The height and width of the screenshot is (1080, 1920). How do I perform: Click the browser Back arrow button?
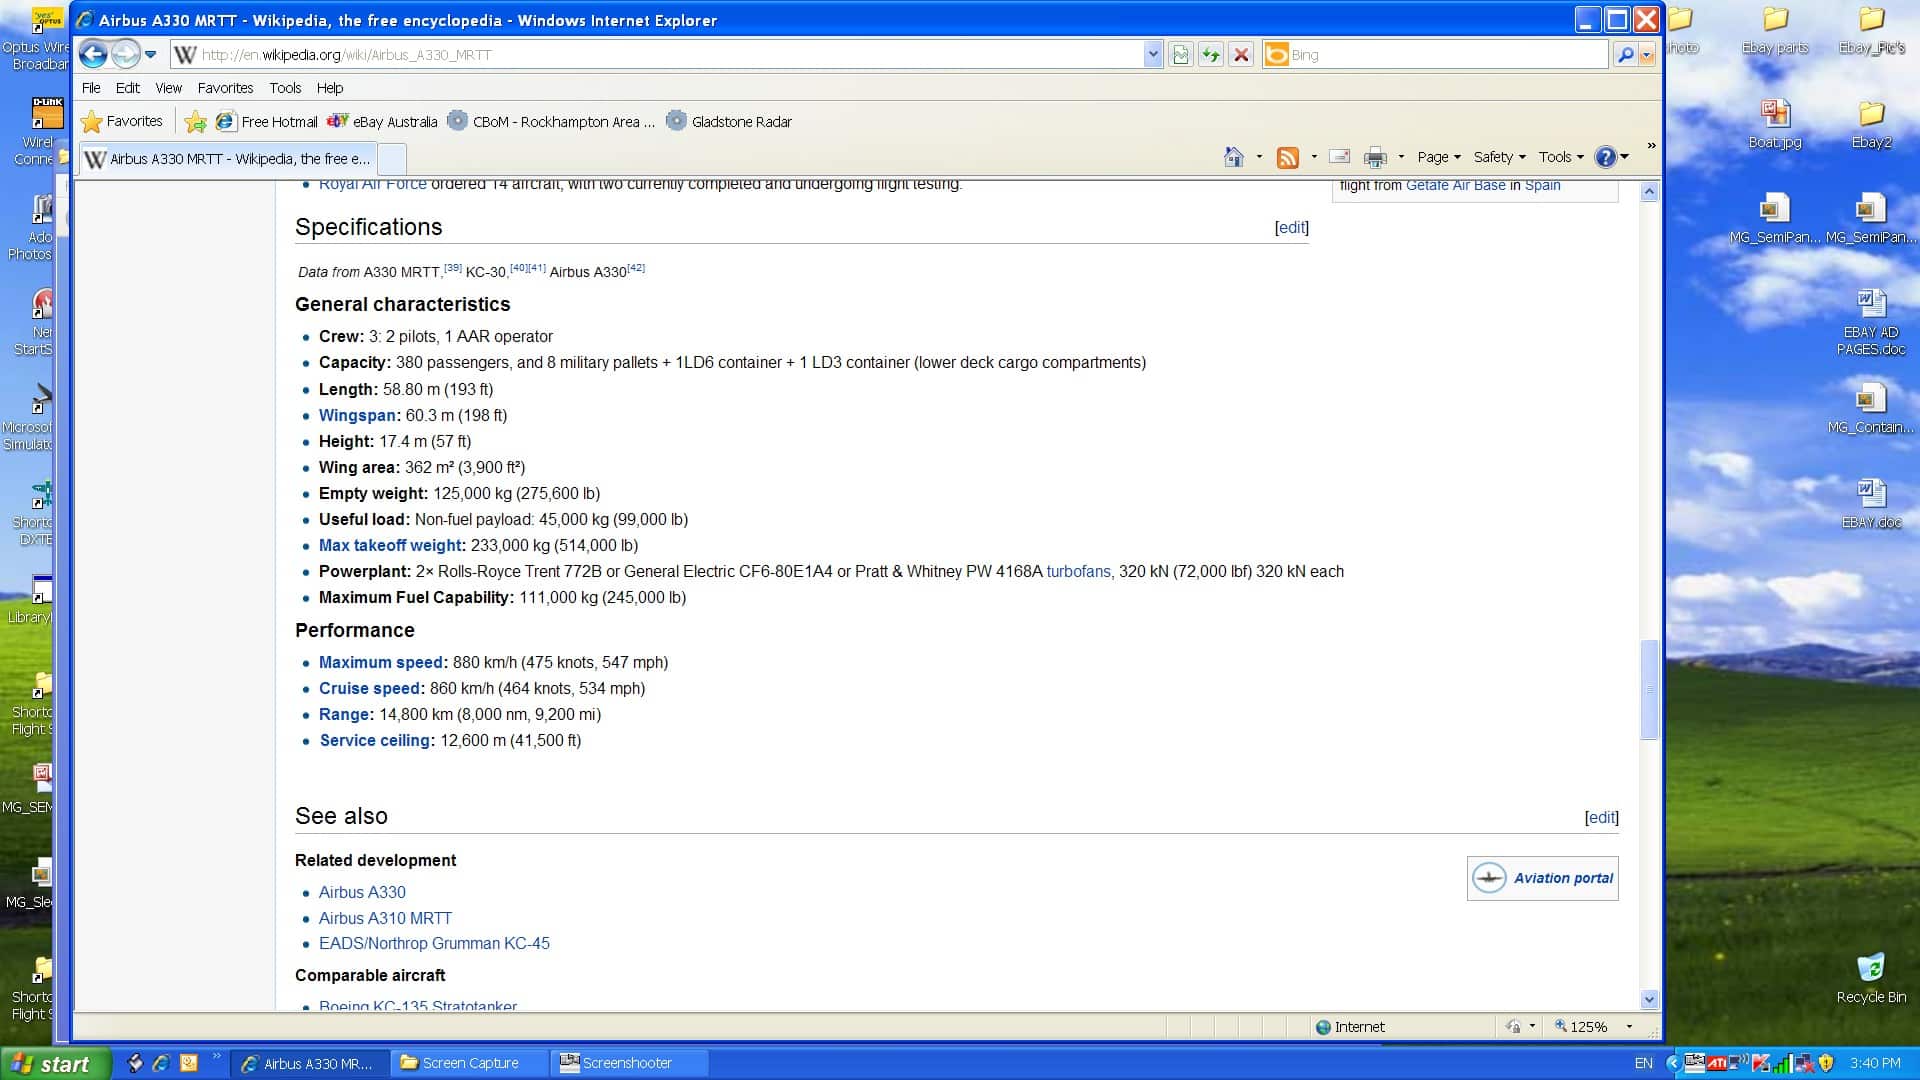93,54
